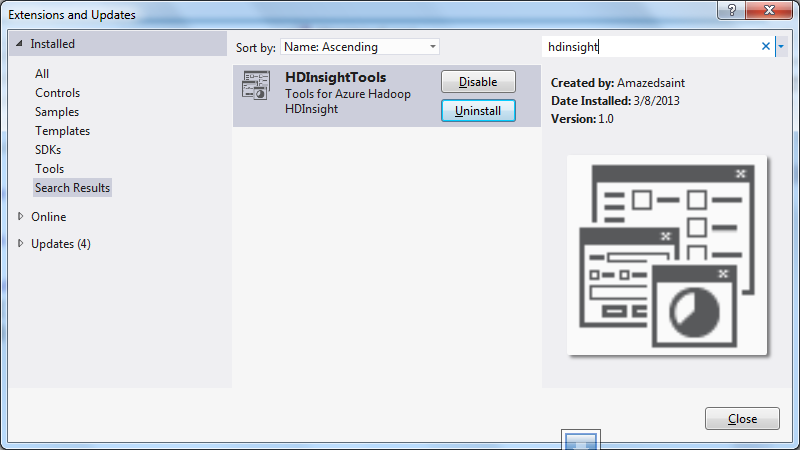Collapse the Installed section
Screen dimensions: 800x450
(19, 44)
